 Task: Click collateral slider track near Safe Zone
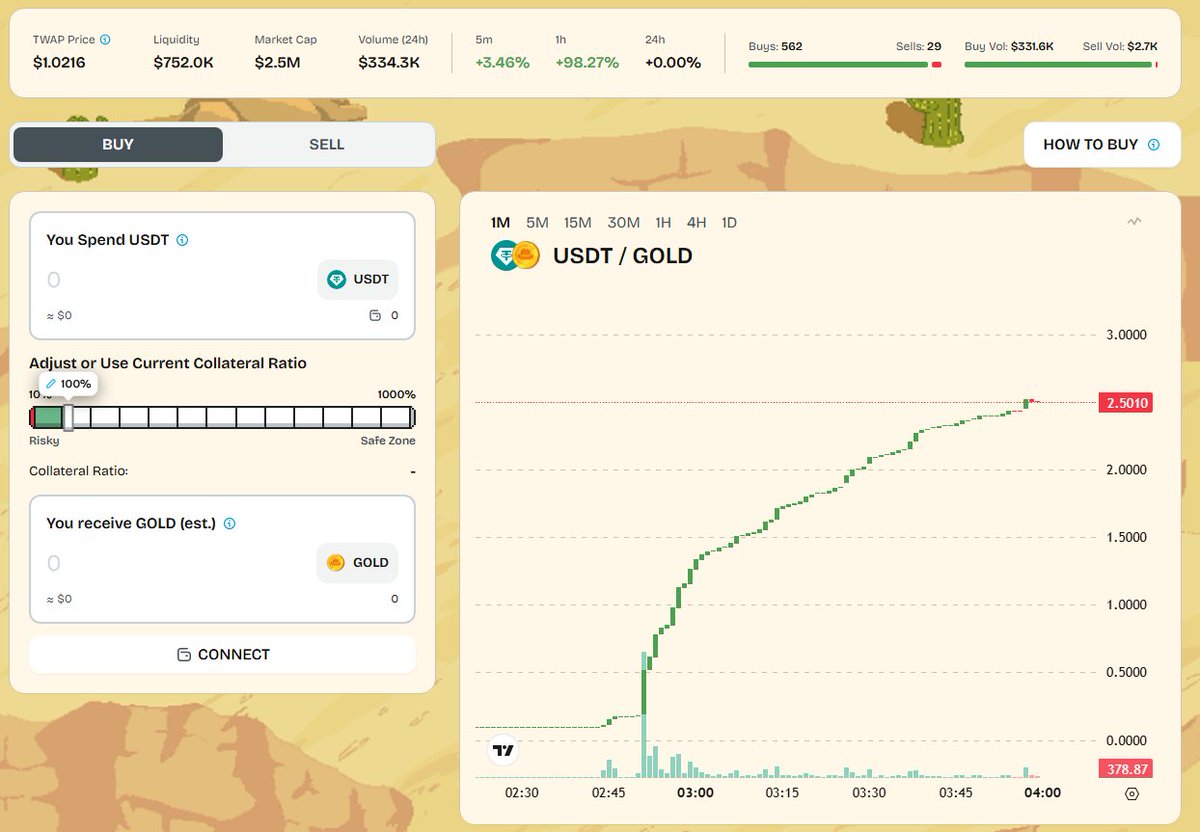[x=399, y=417]
